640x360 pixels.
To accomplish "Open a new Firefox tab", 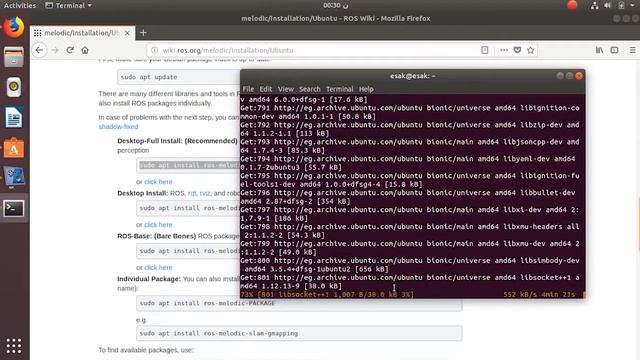I will 143,33.
